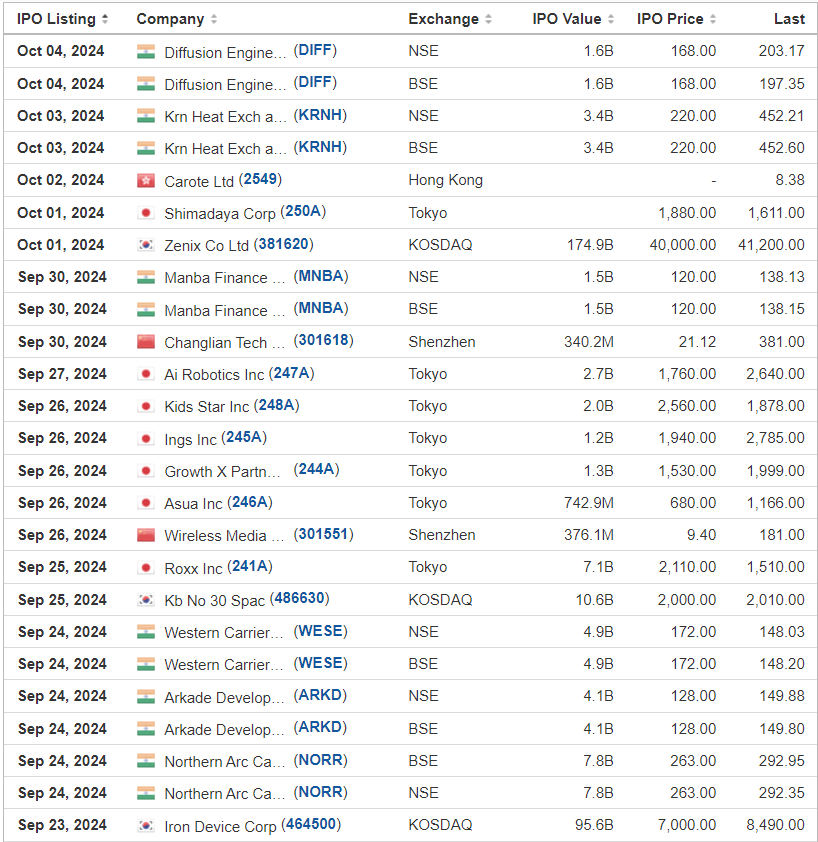Image resolution: width=818 pixels, height=842 pixels.
Task: Click Japan flag next to Asua Inc
Action: (146, 503)
